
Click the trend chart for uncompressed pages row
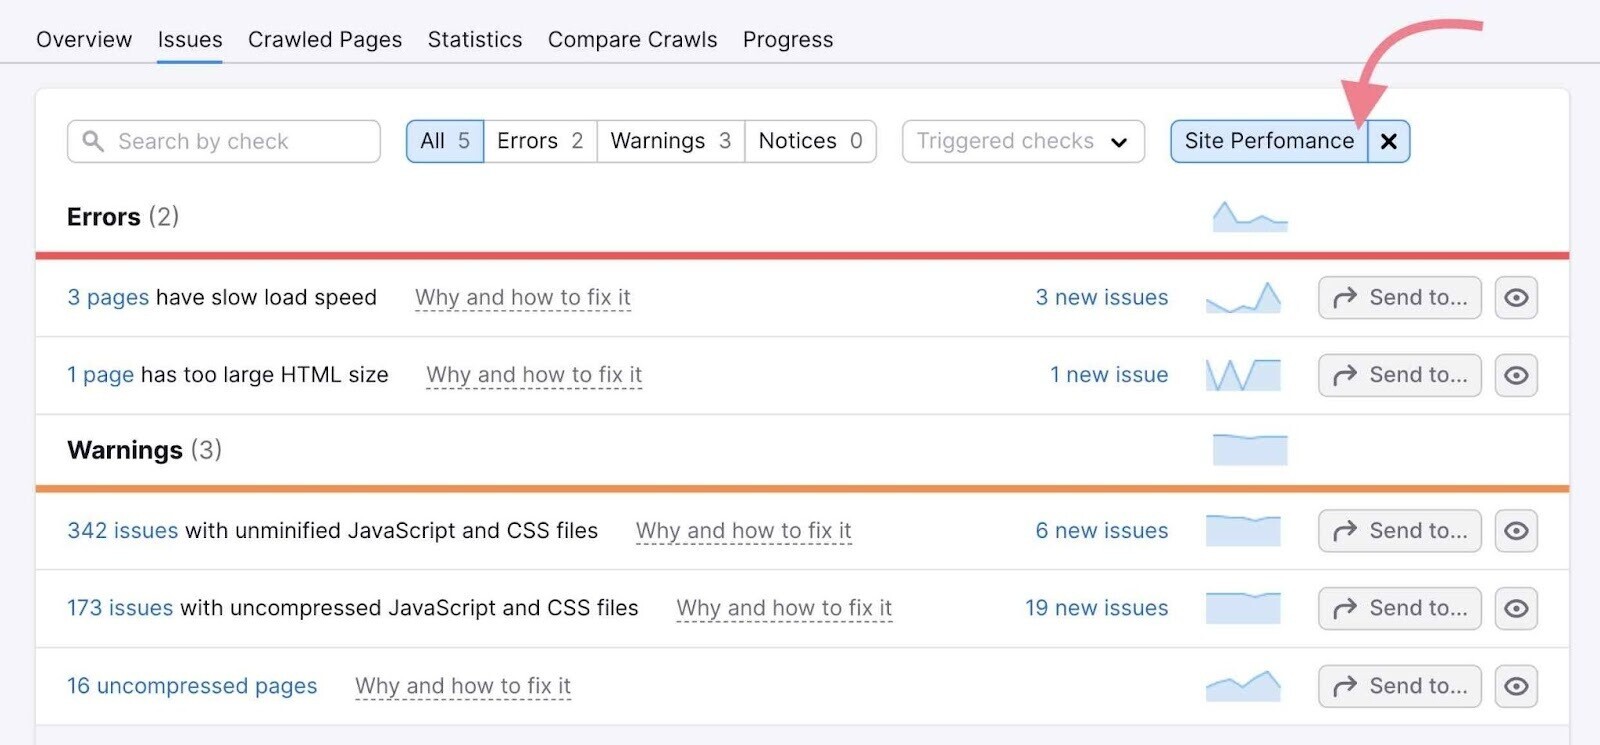(x=1243, y=686)
